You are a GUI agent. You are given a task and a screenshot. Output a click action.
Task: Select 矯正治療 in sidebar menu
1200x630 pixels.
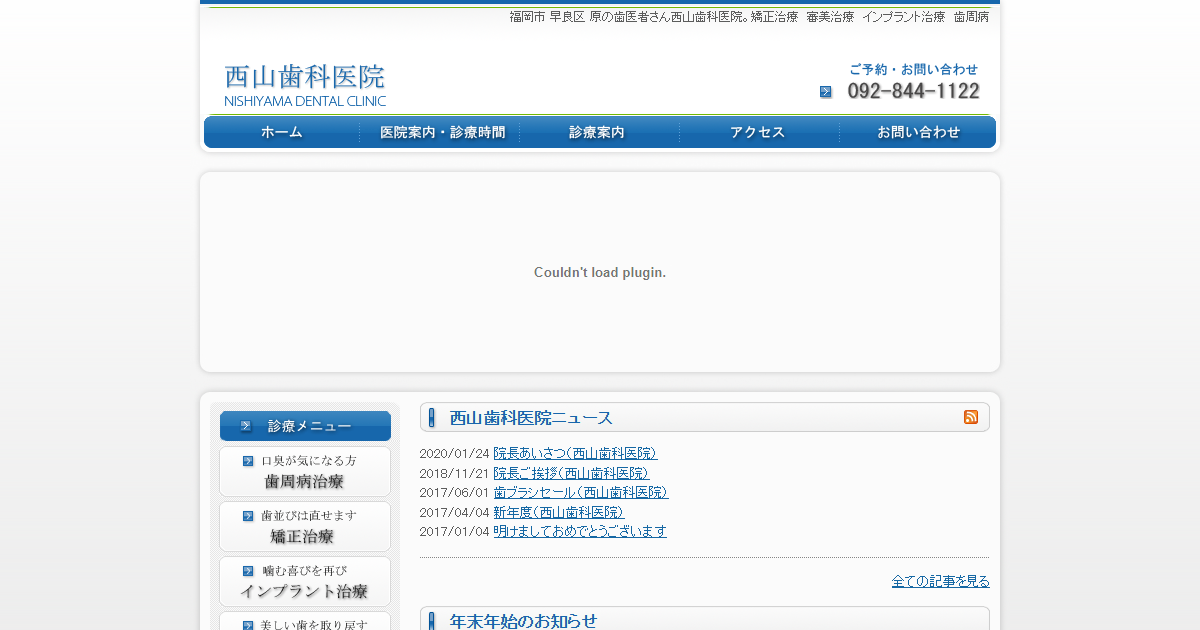[305, 527]
